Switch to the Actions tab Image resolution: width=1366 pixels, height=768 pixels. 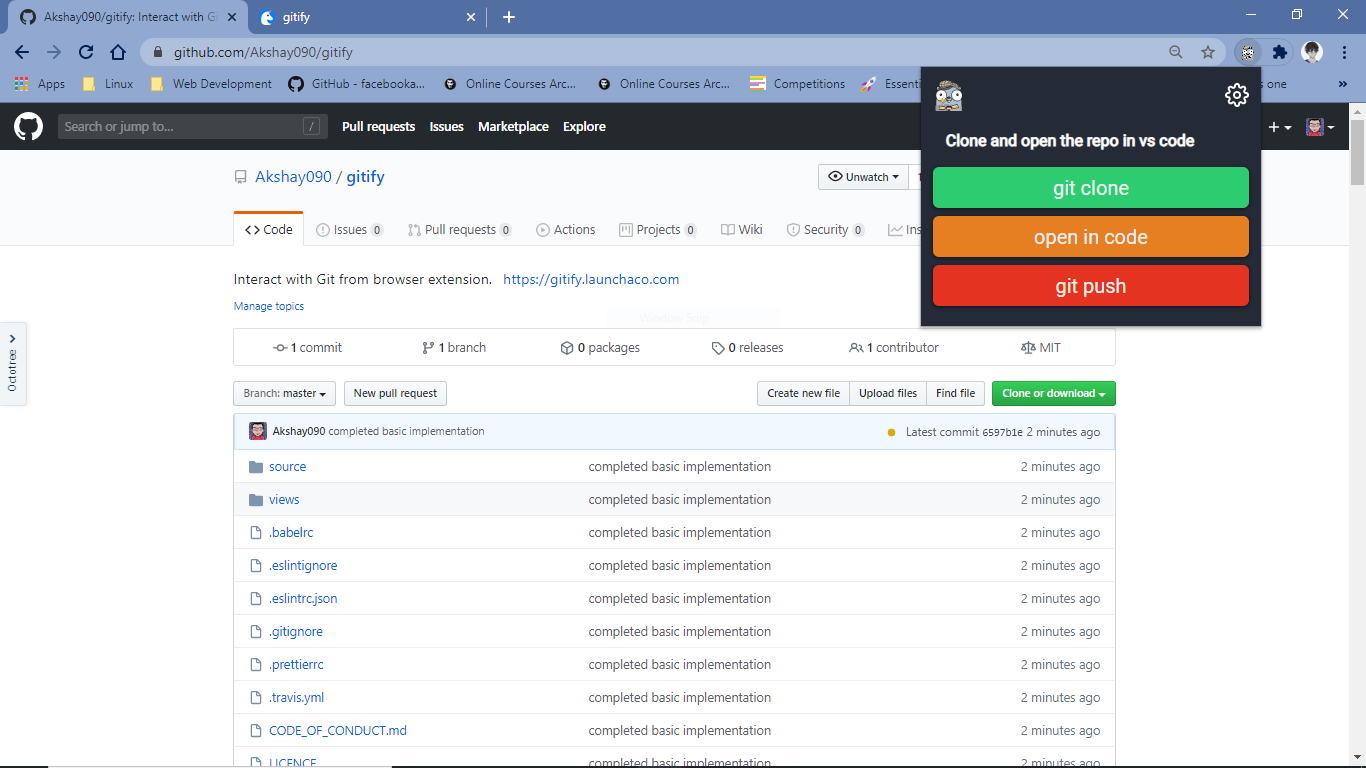(565, 229)
